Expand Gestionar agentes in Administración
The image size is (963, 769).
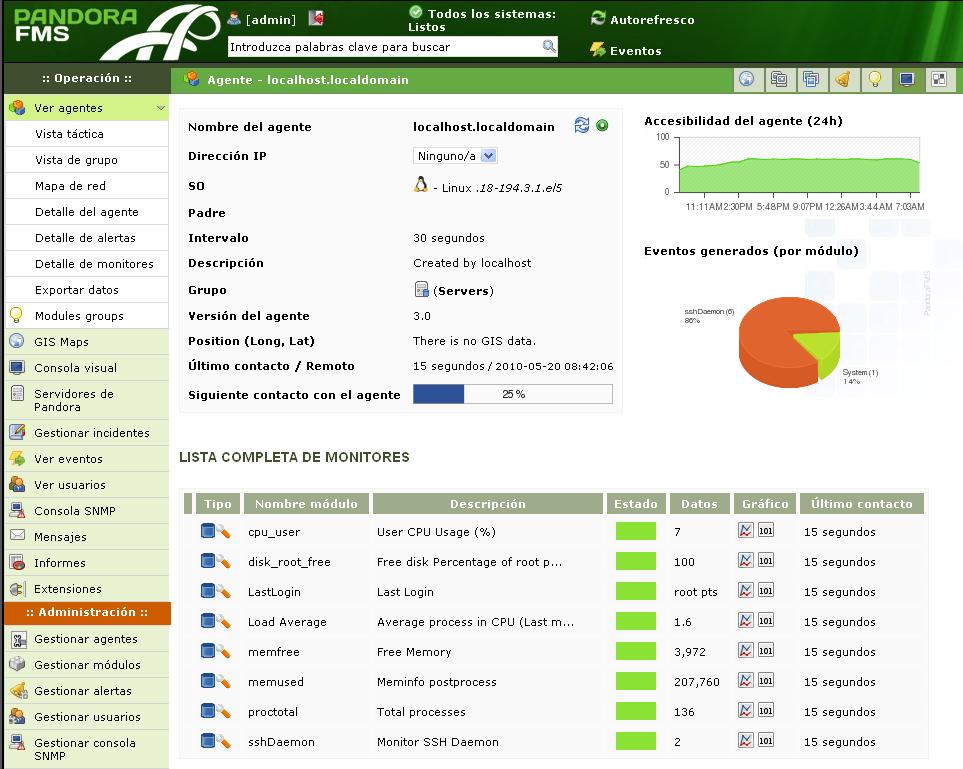[x=86, y=639]
